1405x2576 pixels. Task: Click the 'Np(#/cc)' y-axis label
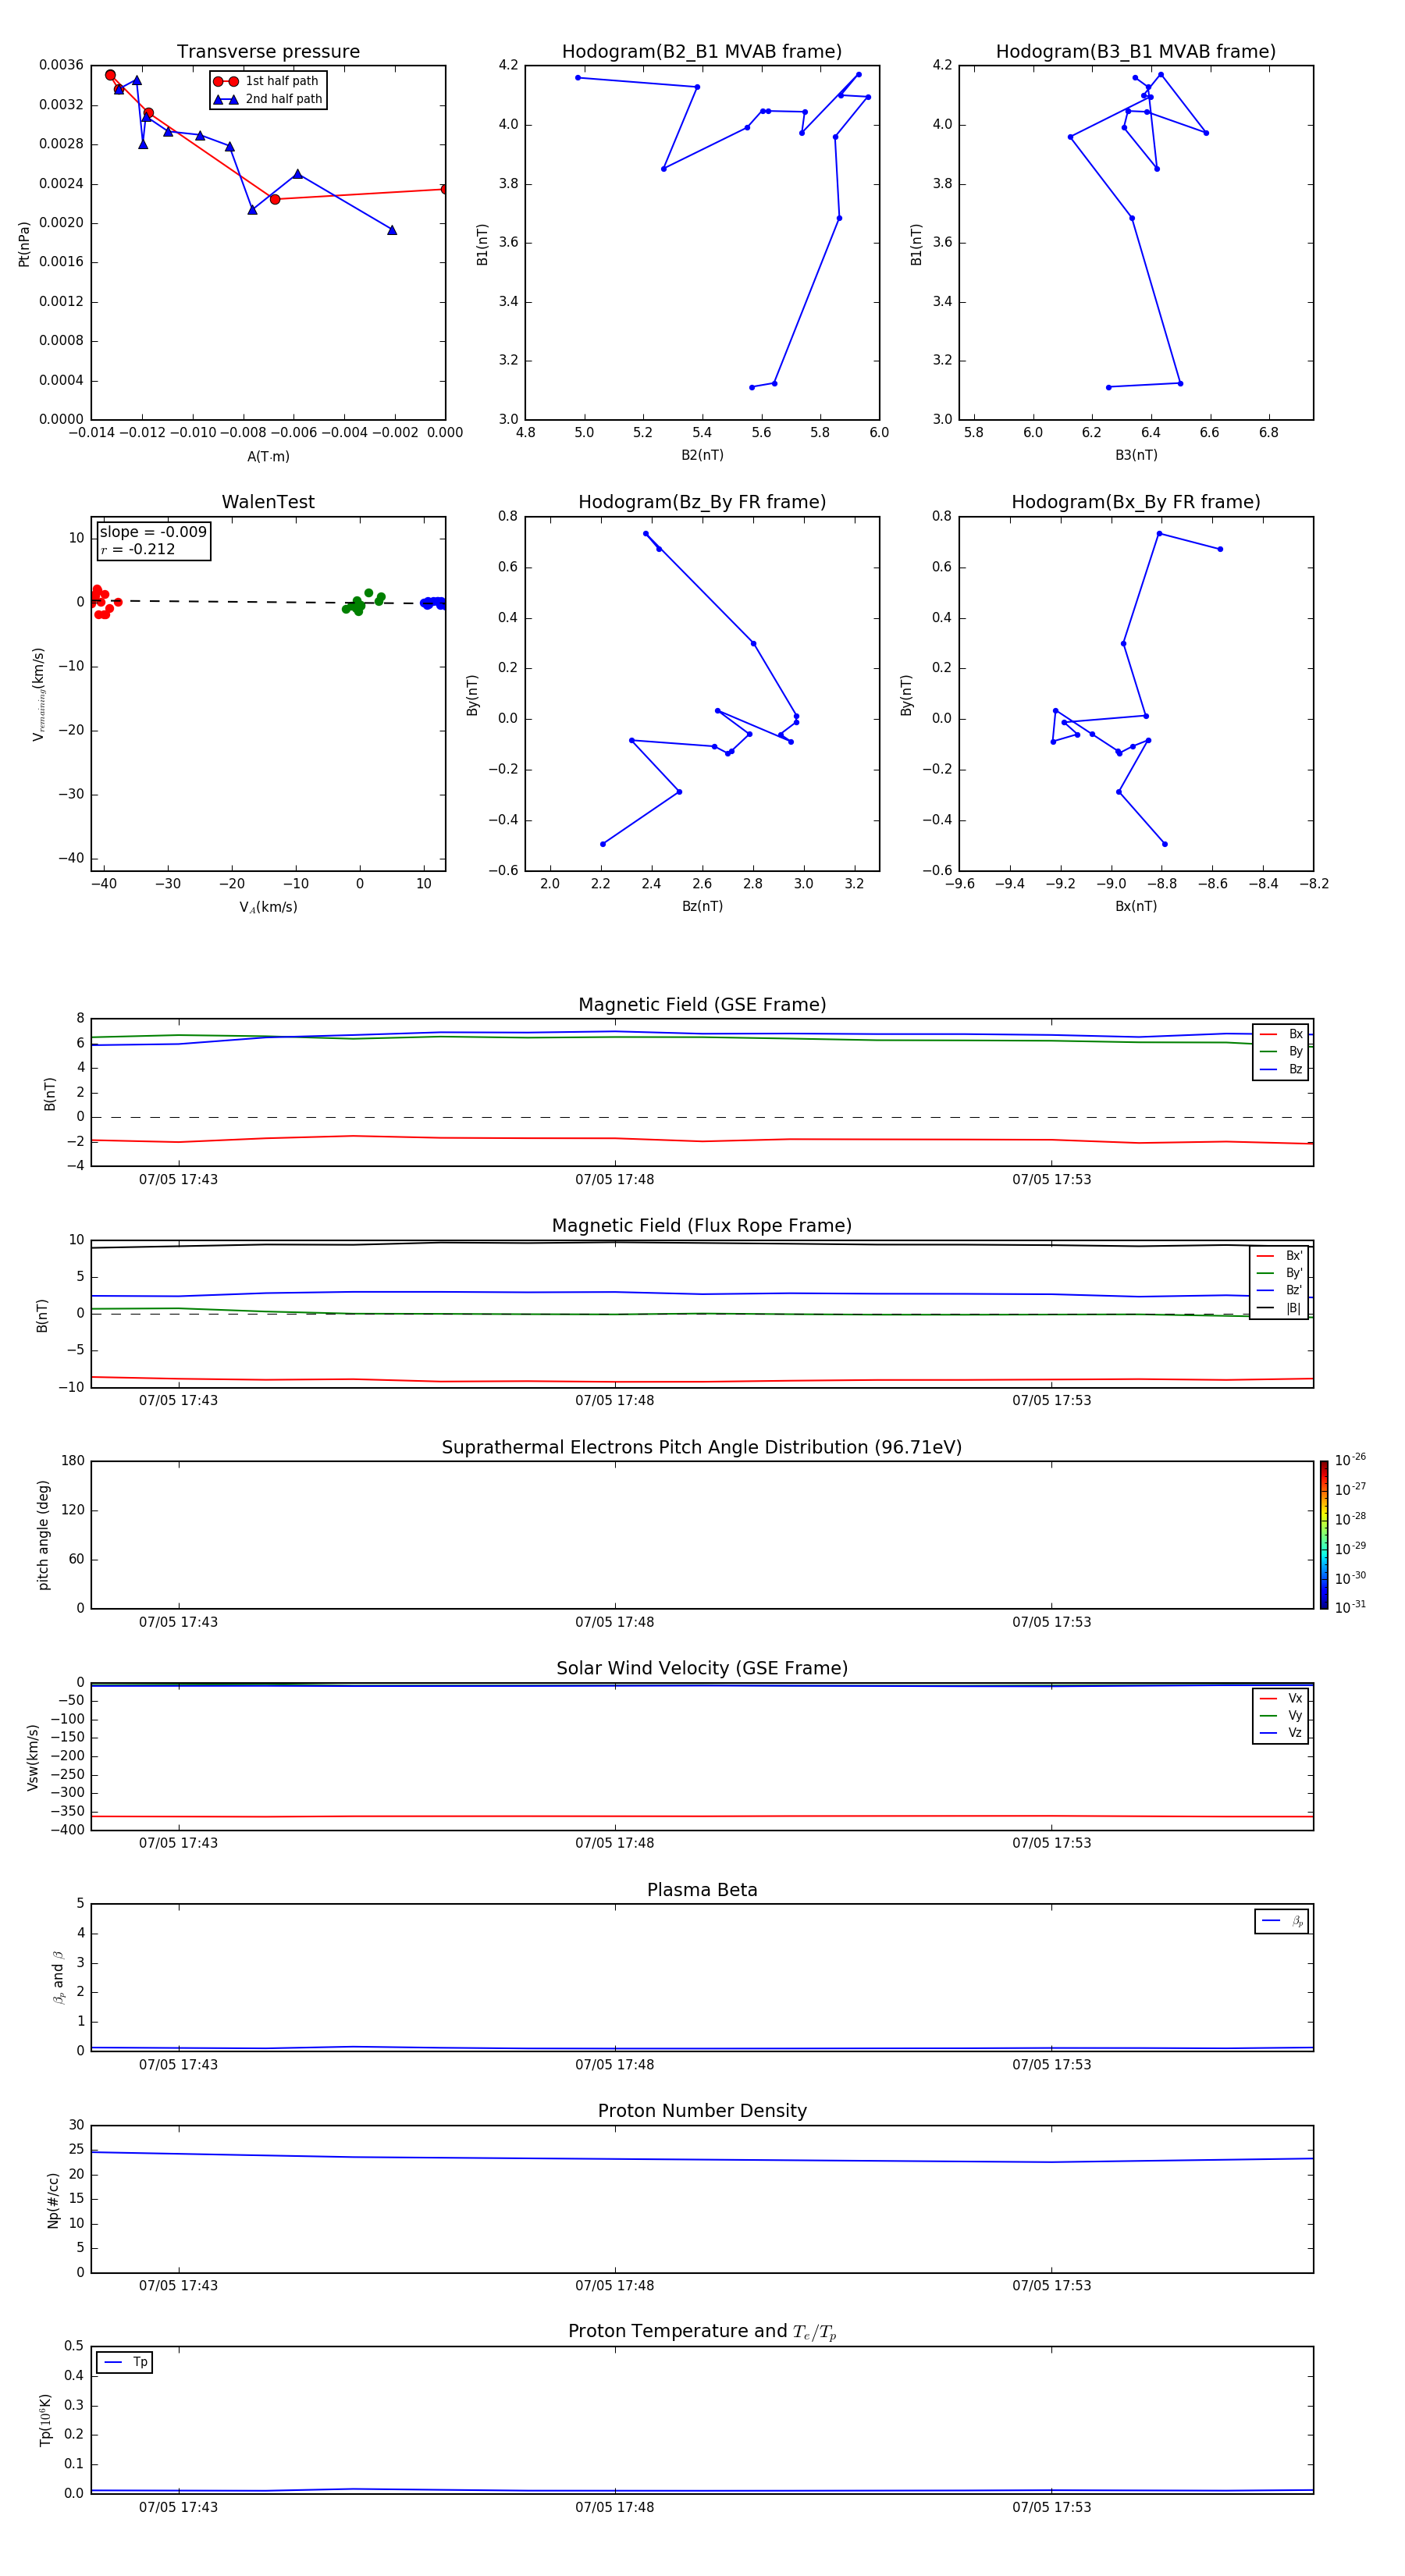click(53, 2199)
